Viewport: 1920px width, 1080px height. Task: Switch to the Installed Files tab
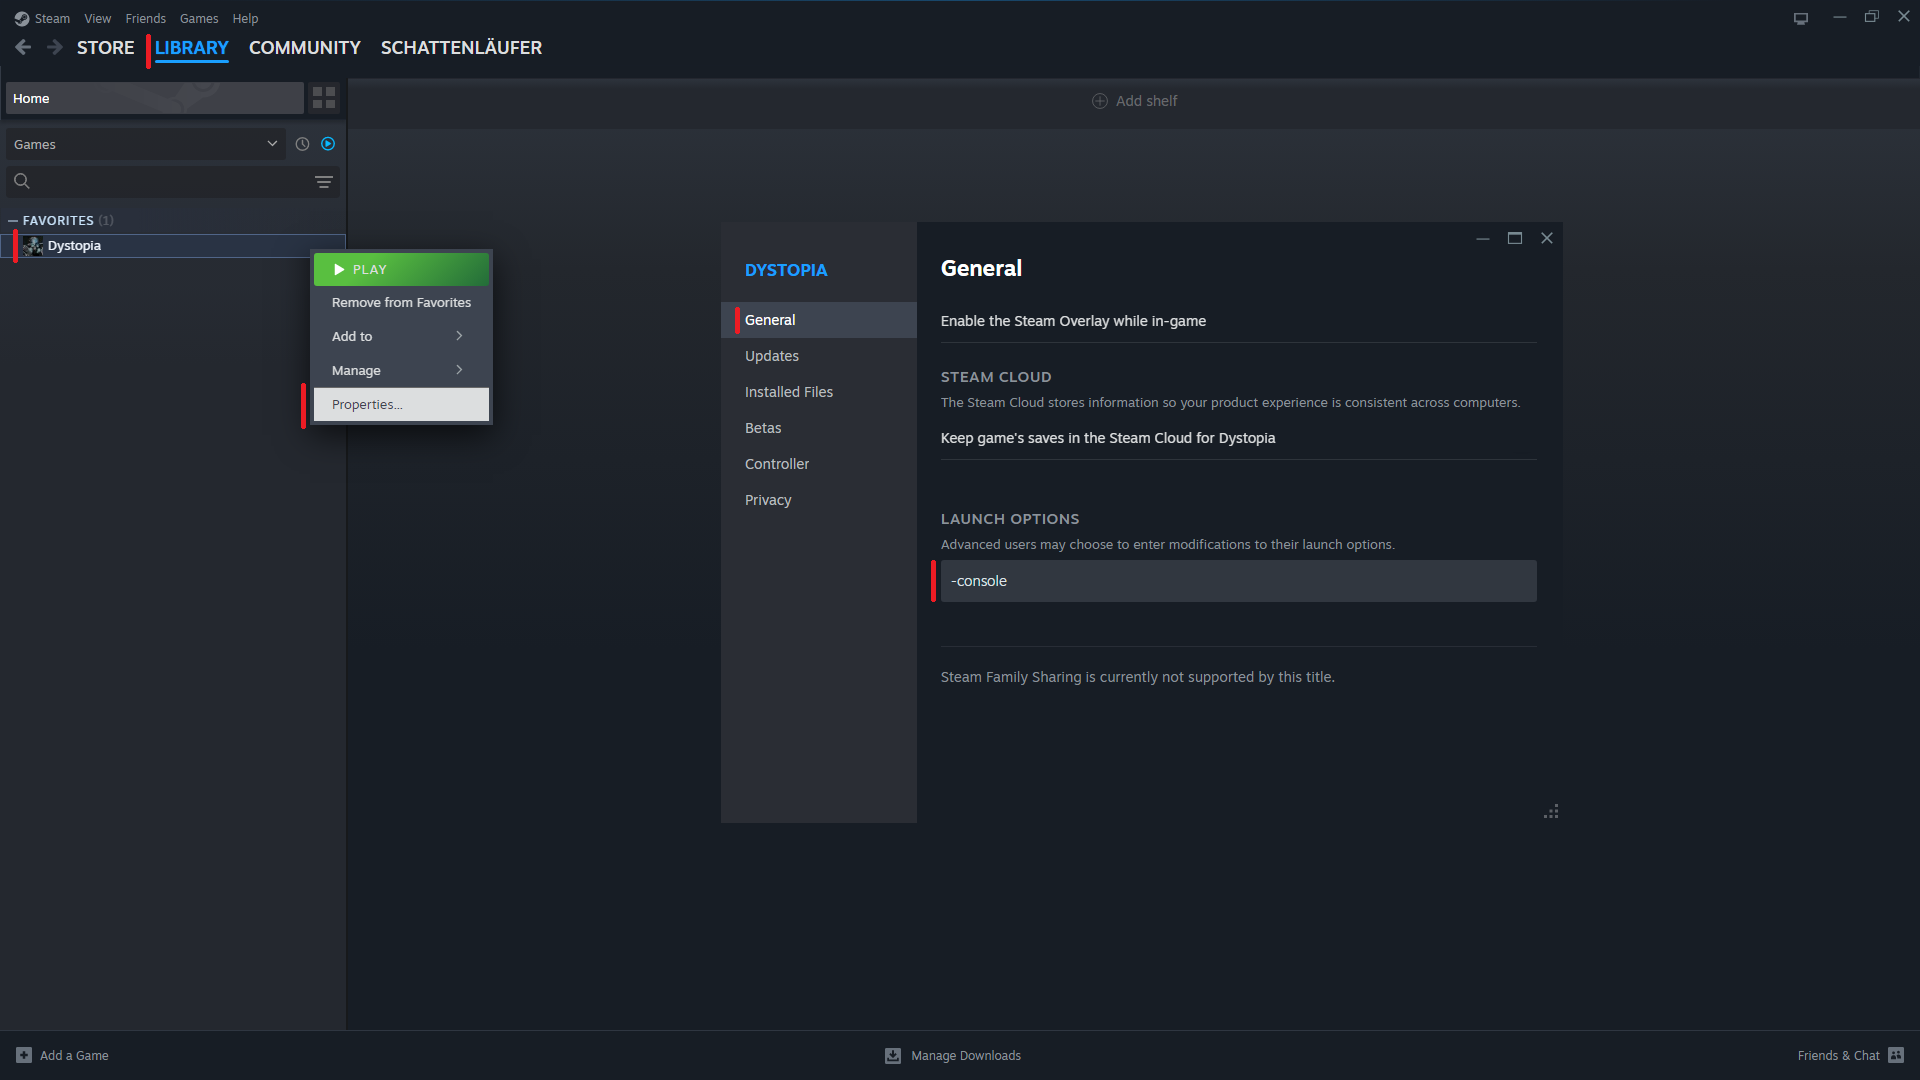[788, 392]
